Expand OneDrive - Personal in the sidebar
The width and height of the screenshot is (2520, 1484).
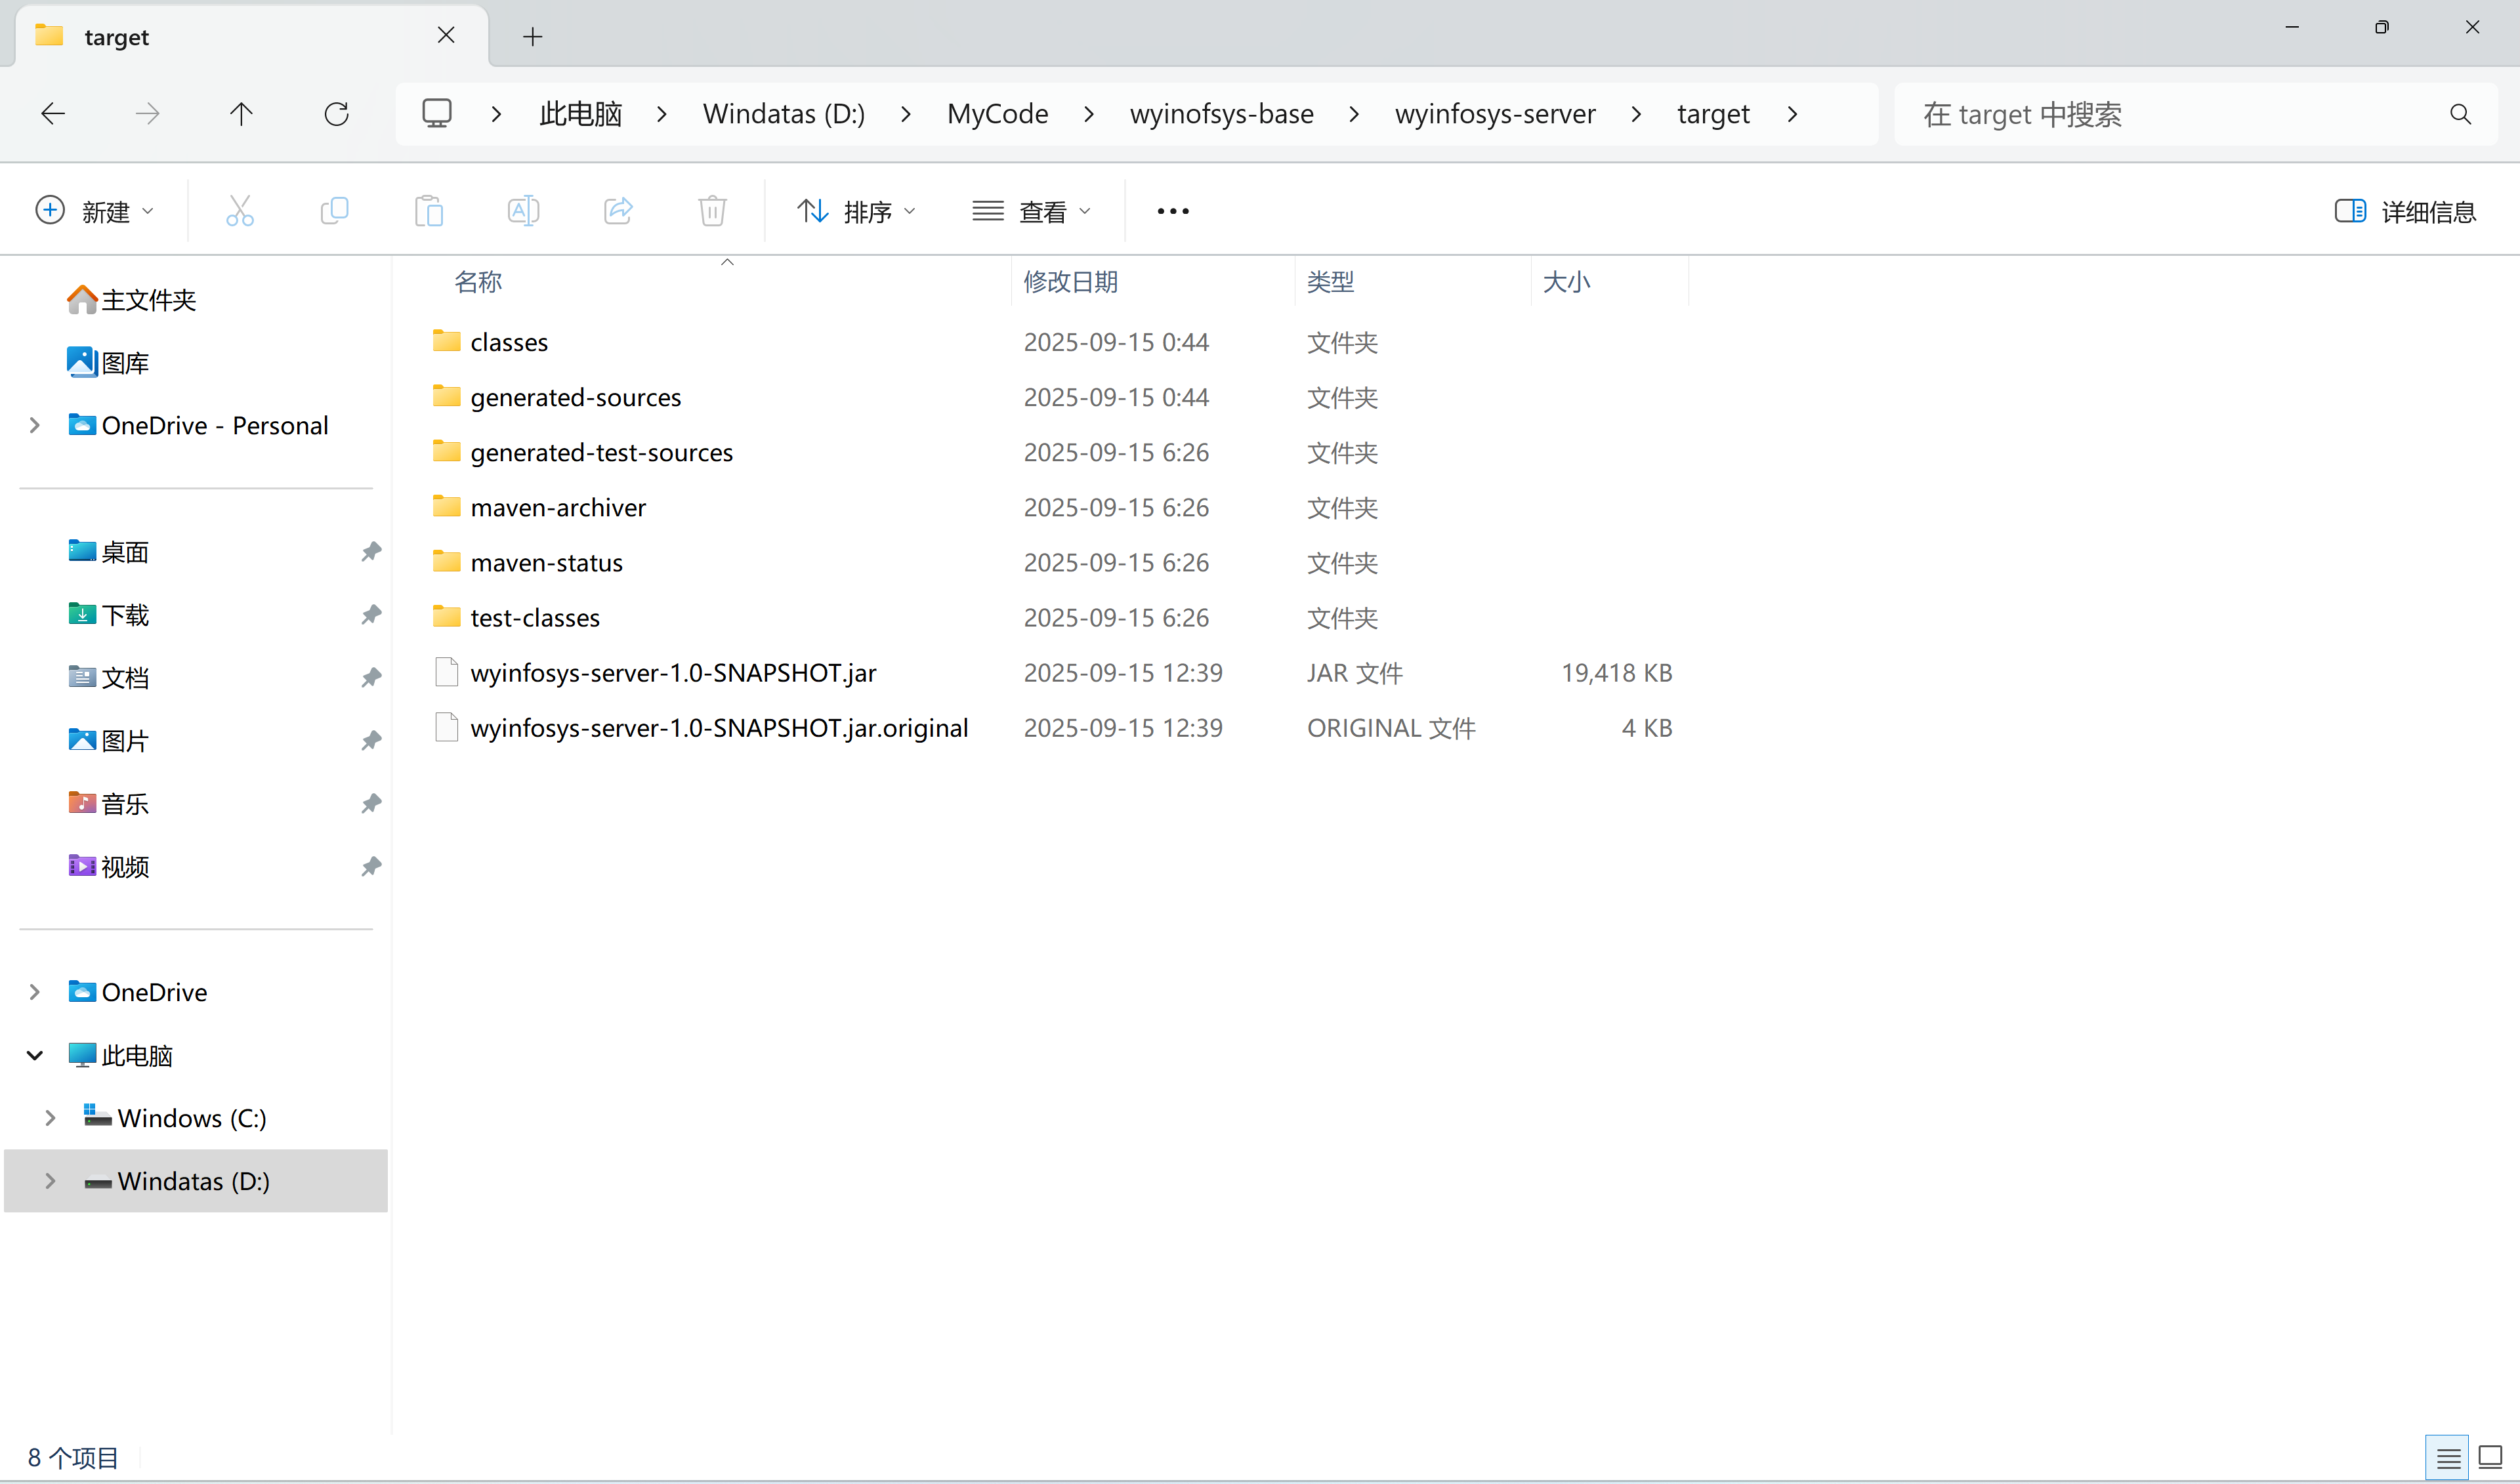tap(34, 425)
